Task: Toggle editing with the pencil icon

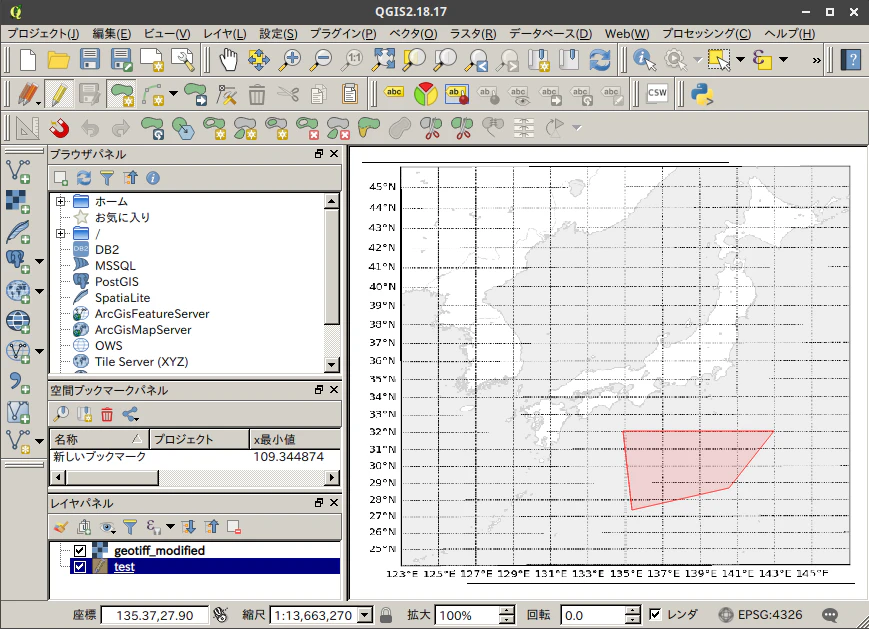Action: [59, 94]
